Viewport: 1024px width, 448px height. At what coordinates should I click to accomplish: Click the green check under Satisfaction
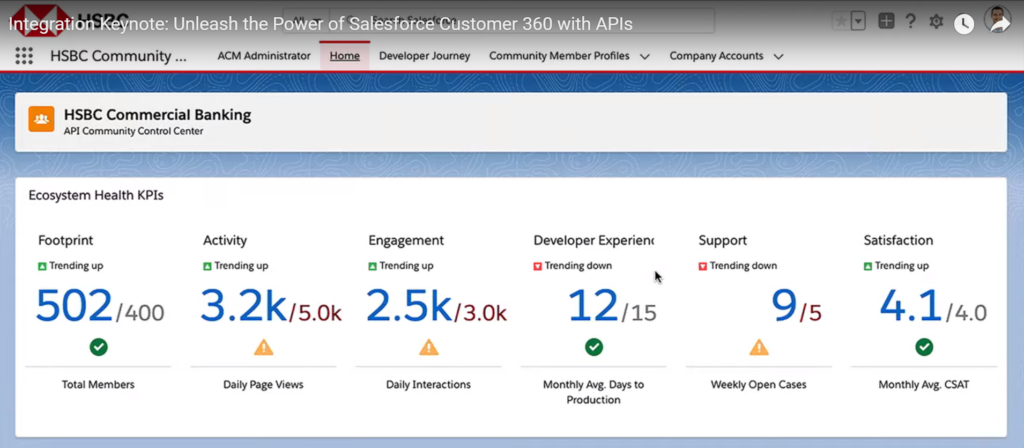click(924, 347)
